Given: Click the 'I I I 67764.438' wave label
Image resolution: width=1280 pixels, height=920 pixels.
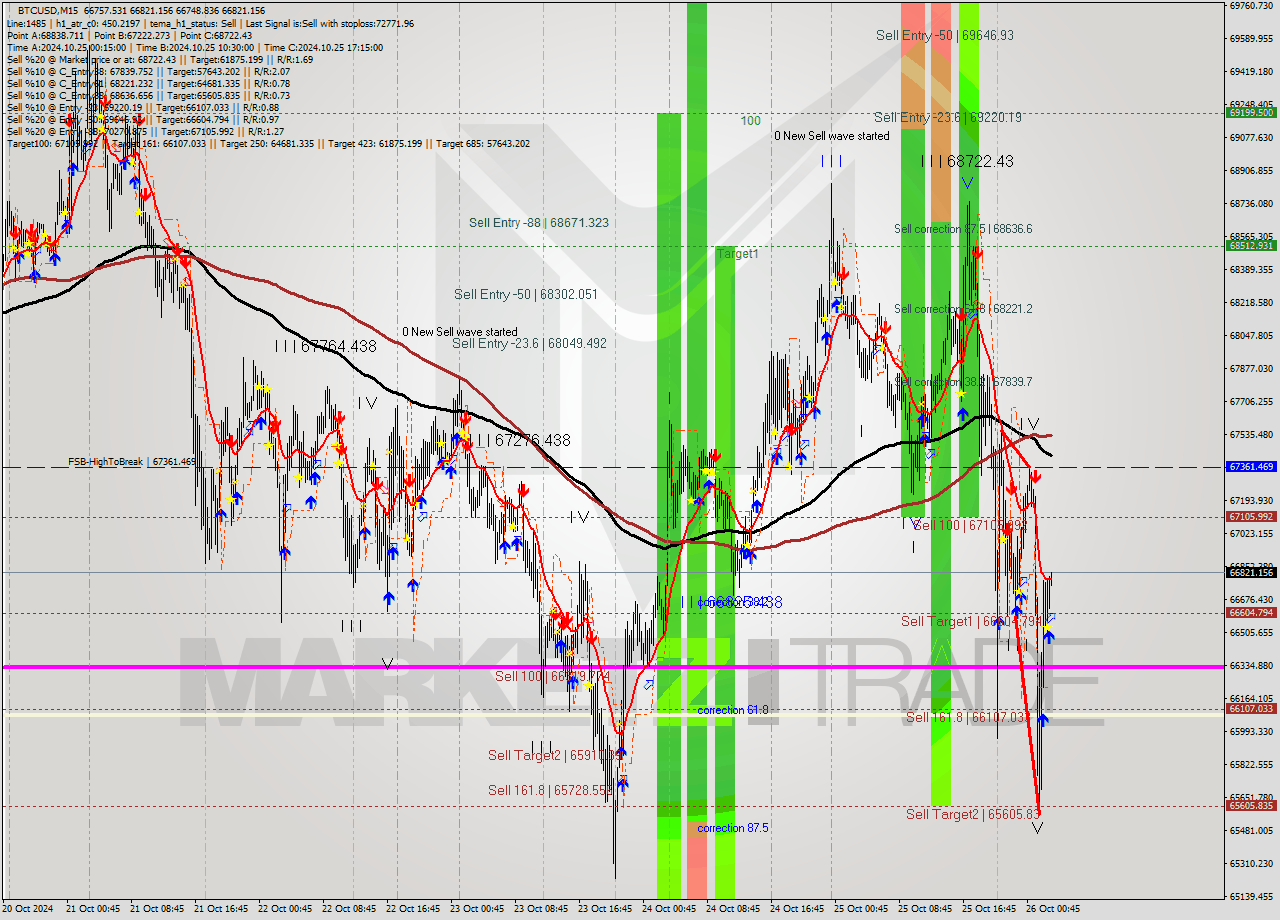Looking at the screenshot, I should (326, 346).
